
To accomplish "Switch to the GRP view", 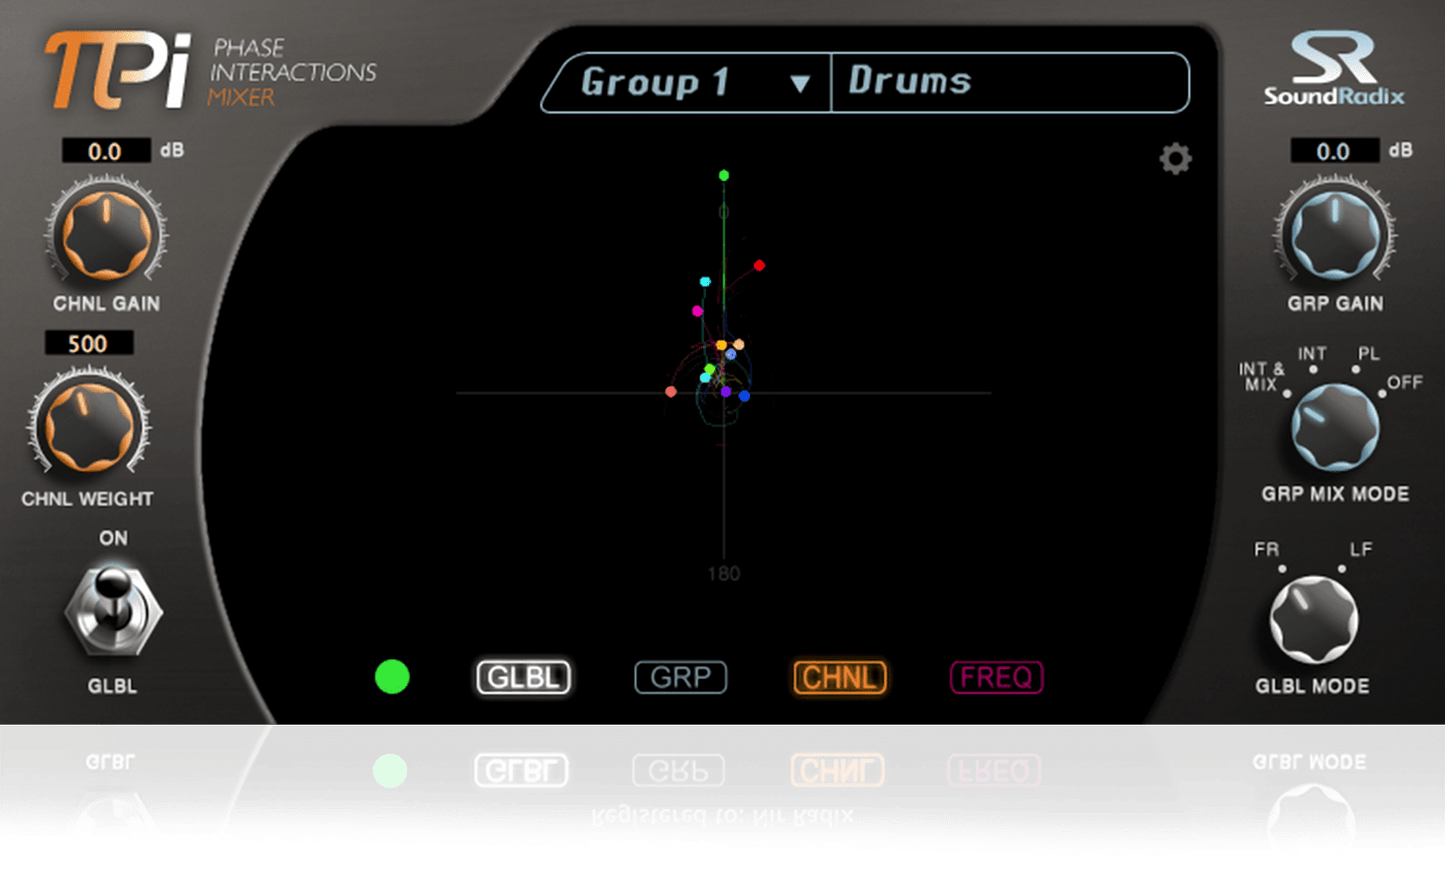I will pos(680,677).
